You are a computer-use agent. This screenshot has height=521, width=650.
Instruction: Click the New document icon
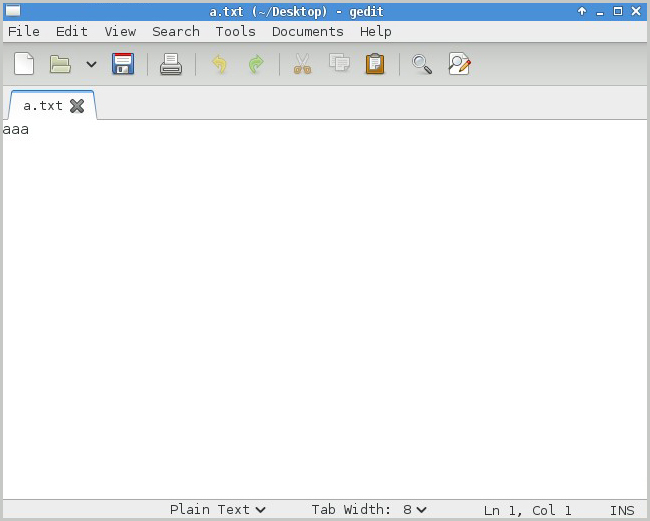(24, 64)
